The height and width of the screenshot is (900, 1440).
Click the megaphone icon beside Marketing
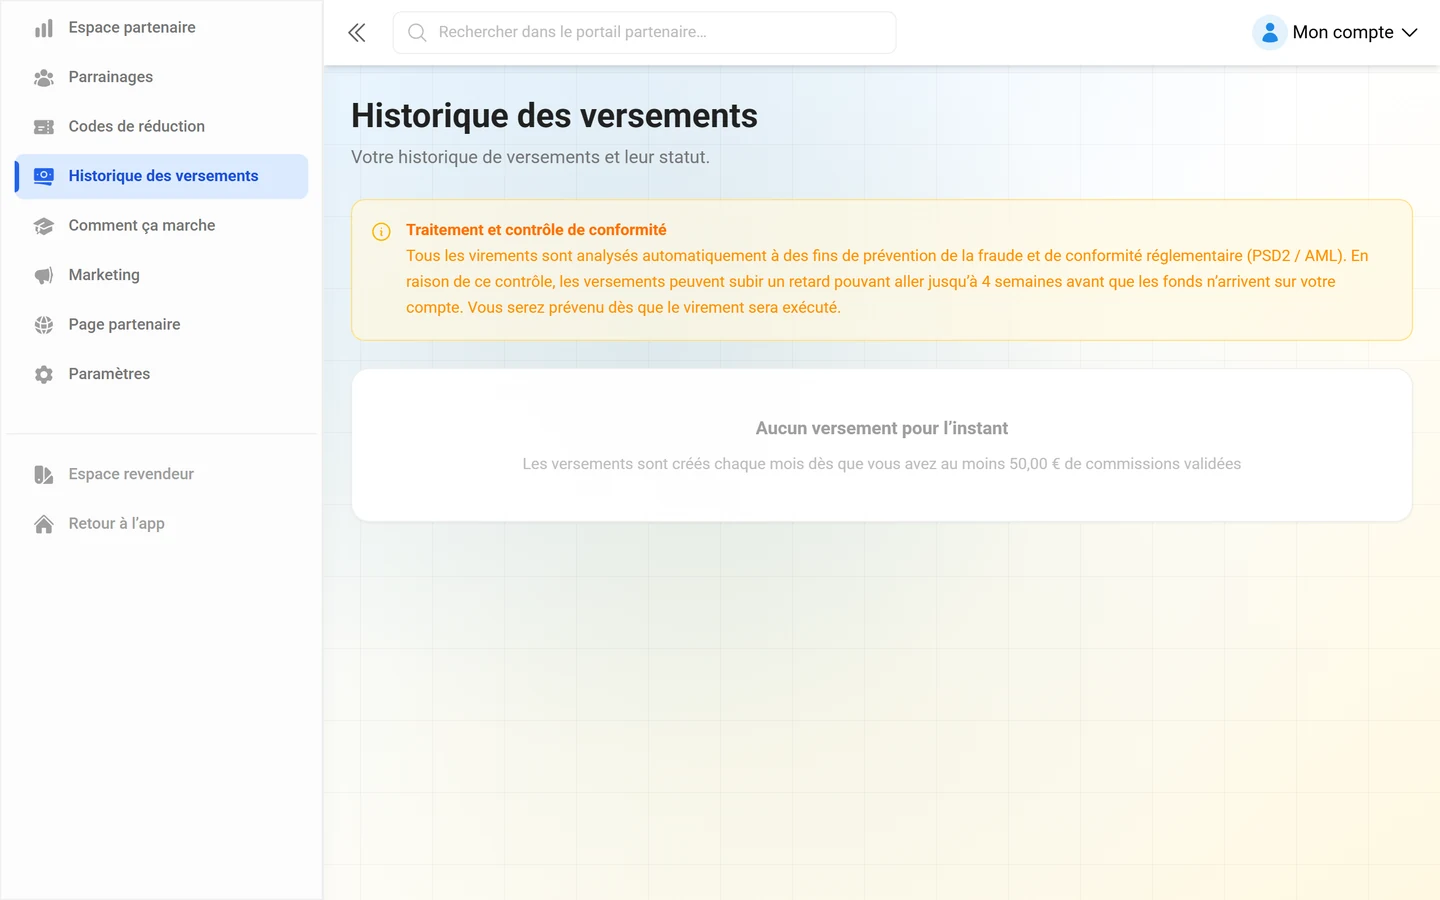click(x=44, y=275)
